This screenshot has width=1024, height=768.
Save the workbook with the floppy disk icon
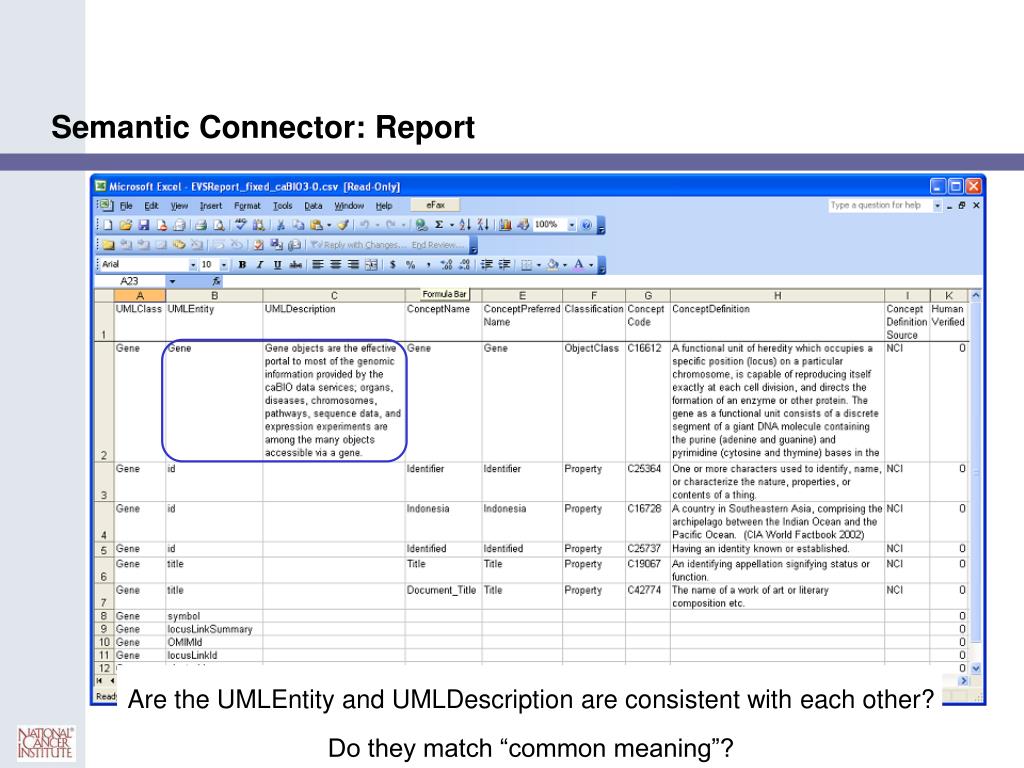tap(144, 225)
